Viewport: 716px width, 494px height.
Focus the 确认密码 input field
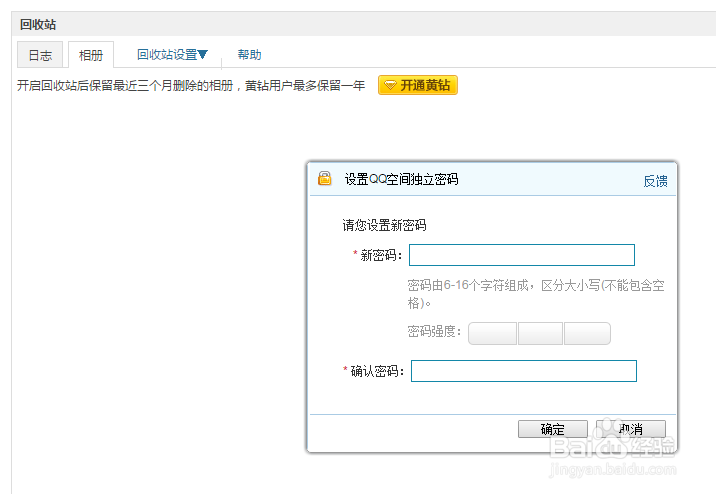523,371
